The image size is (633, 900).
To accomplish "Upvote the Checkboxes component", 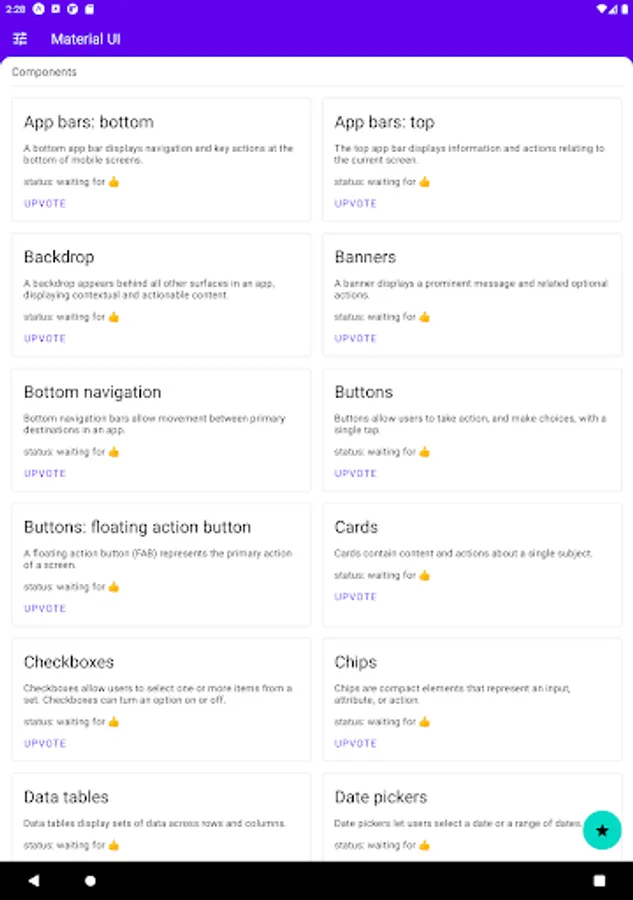I will [x=45, y=743].
